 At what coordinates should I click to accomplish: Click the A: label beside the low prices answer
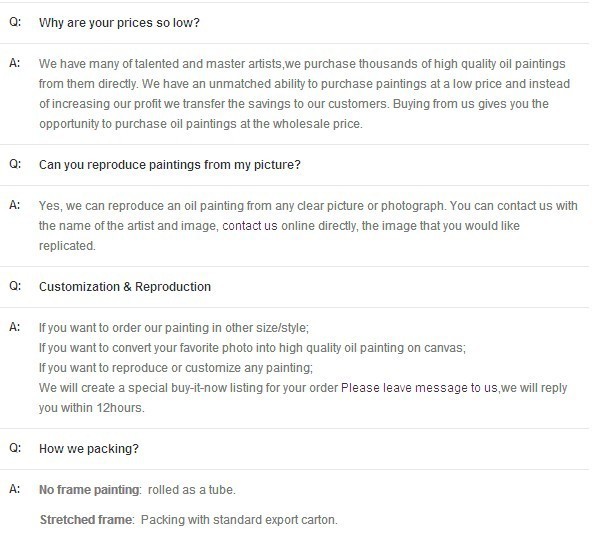(x=15, y=60)
